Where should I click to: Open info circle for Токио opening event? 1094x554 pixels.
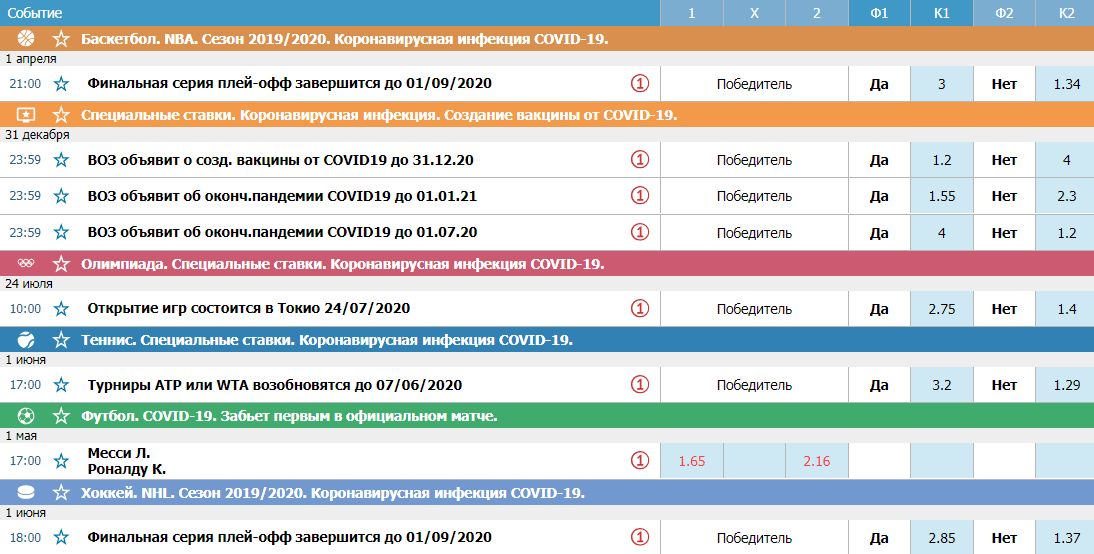pos(640,308)
